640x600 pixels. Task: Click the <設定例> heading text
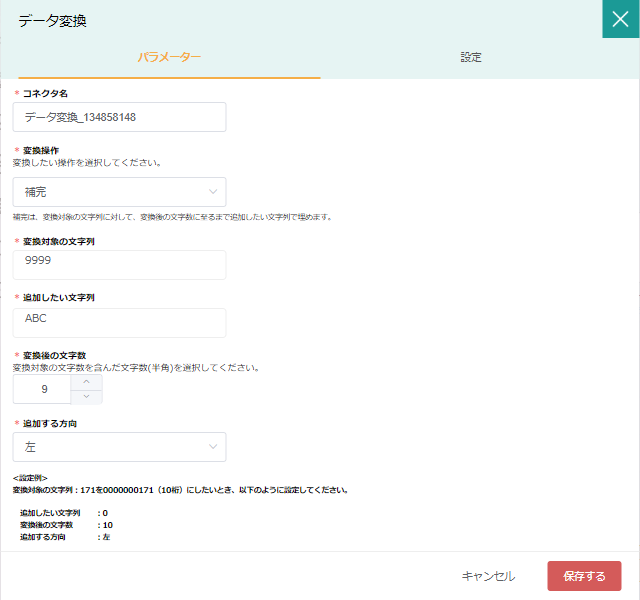pos(30,478)
